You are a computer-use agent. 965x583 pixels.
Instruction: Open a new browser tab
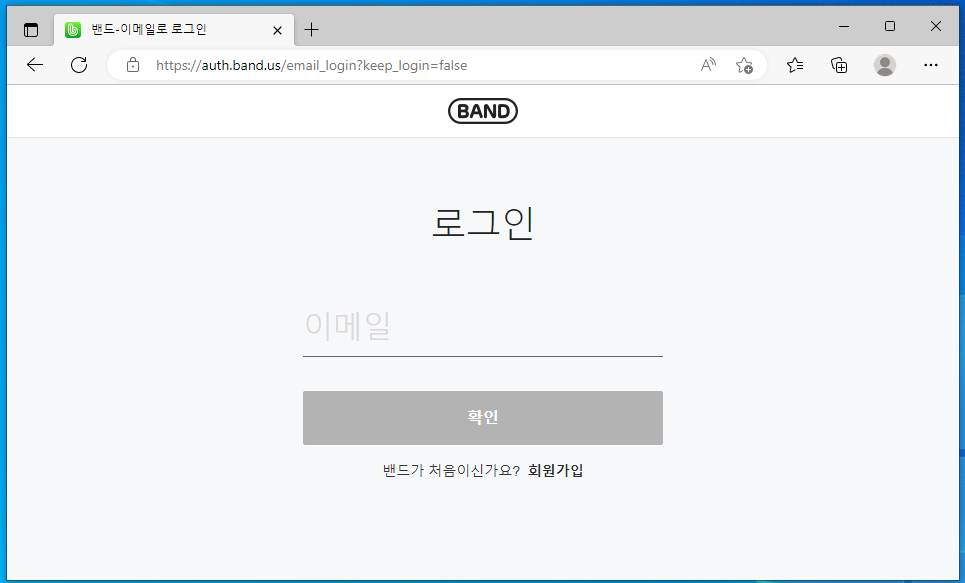click(311, 30)
